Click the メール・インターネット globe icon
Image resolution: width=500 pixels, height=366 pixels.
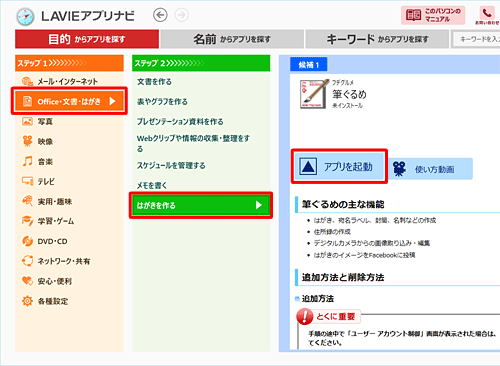27,81
